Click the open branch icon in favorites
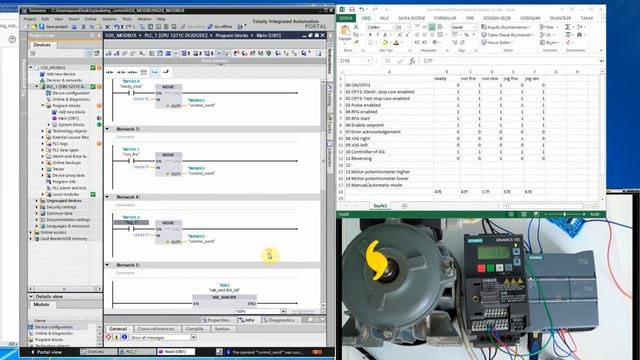The width and height of the screenshot is (640, 360). point(155,72)
